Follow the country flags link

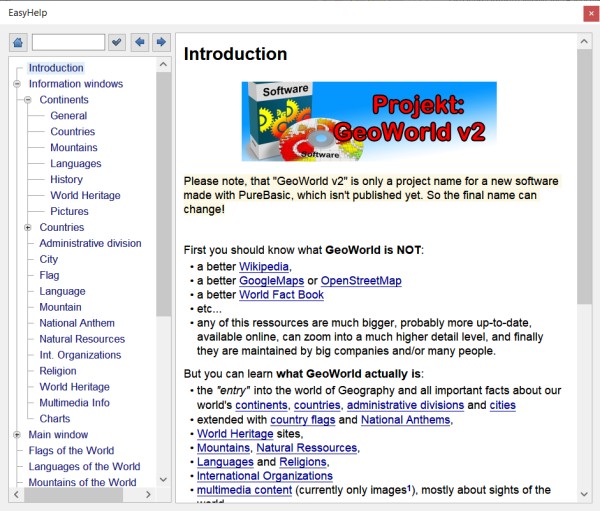click(303, 420)
